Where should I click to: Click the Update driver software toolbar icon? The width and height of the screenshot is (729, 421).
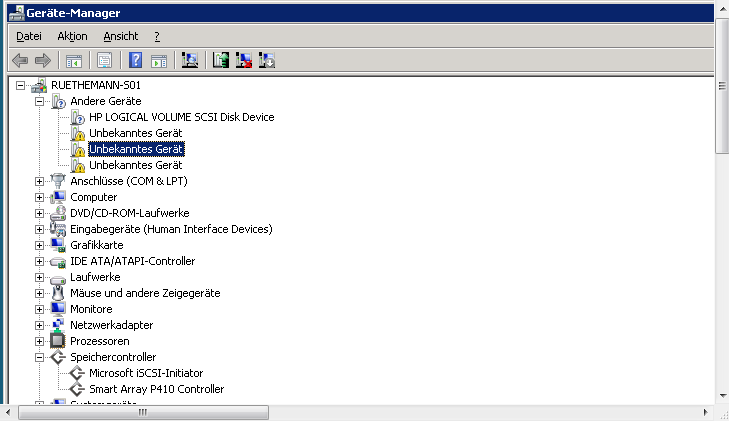click(221, 60)
